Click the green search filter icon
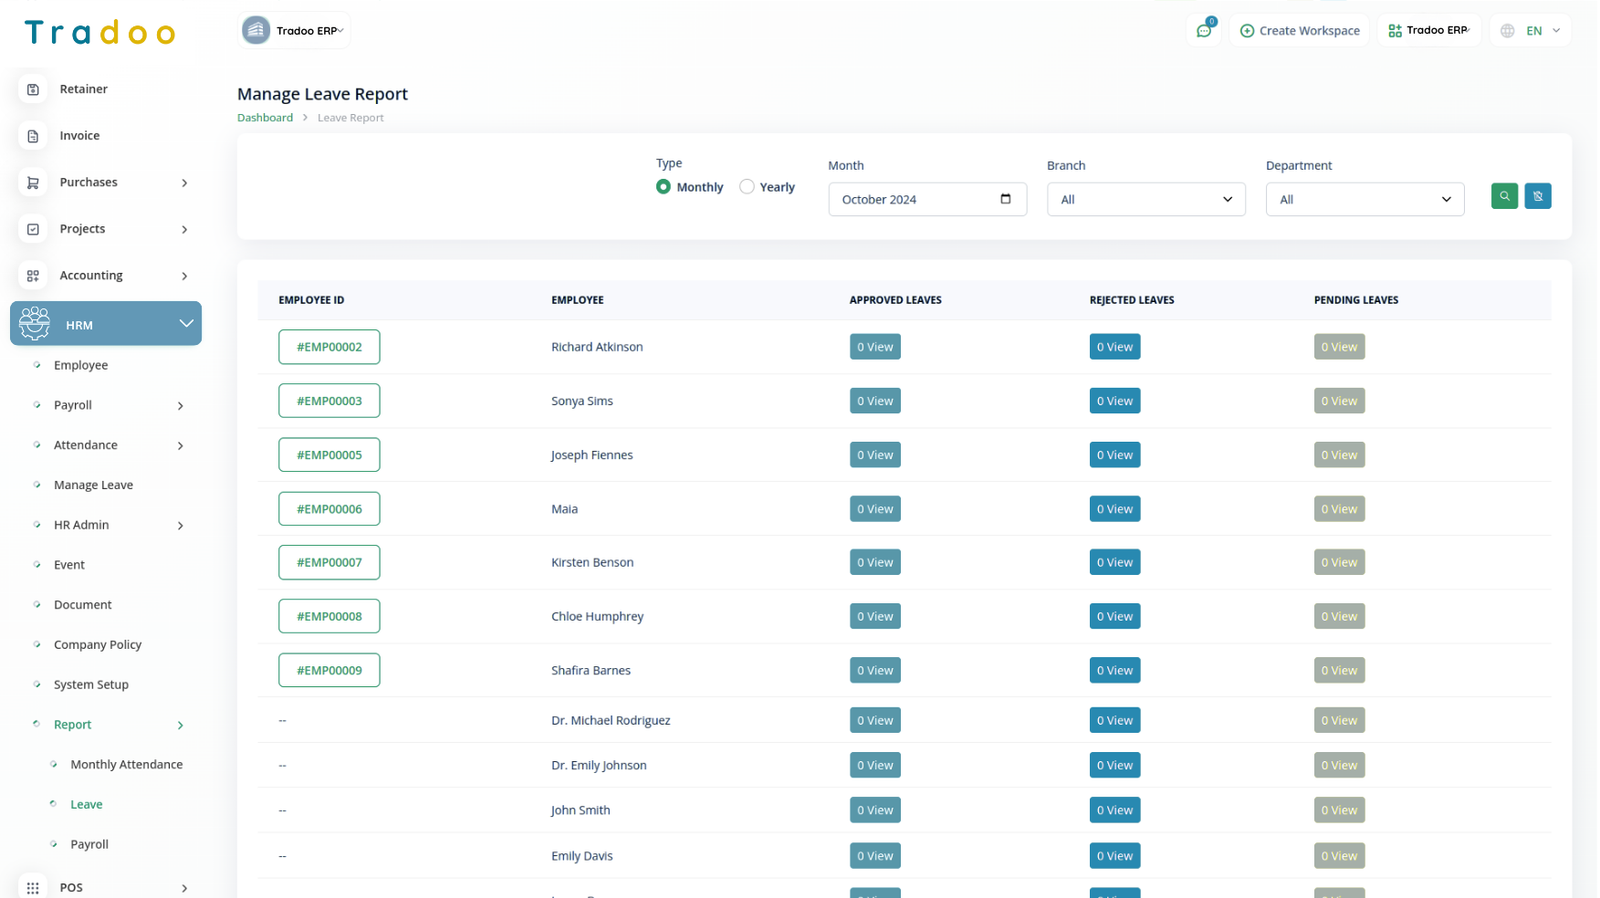This screenshot has height=898, width=1600. [1504, 196]
